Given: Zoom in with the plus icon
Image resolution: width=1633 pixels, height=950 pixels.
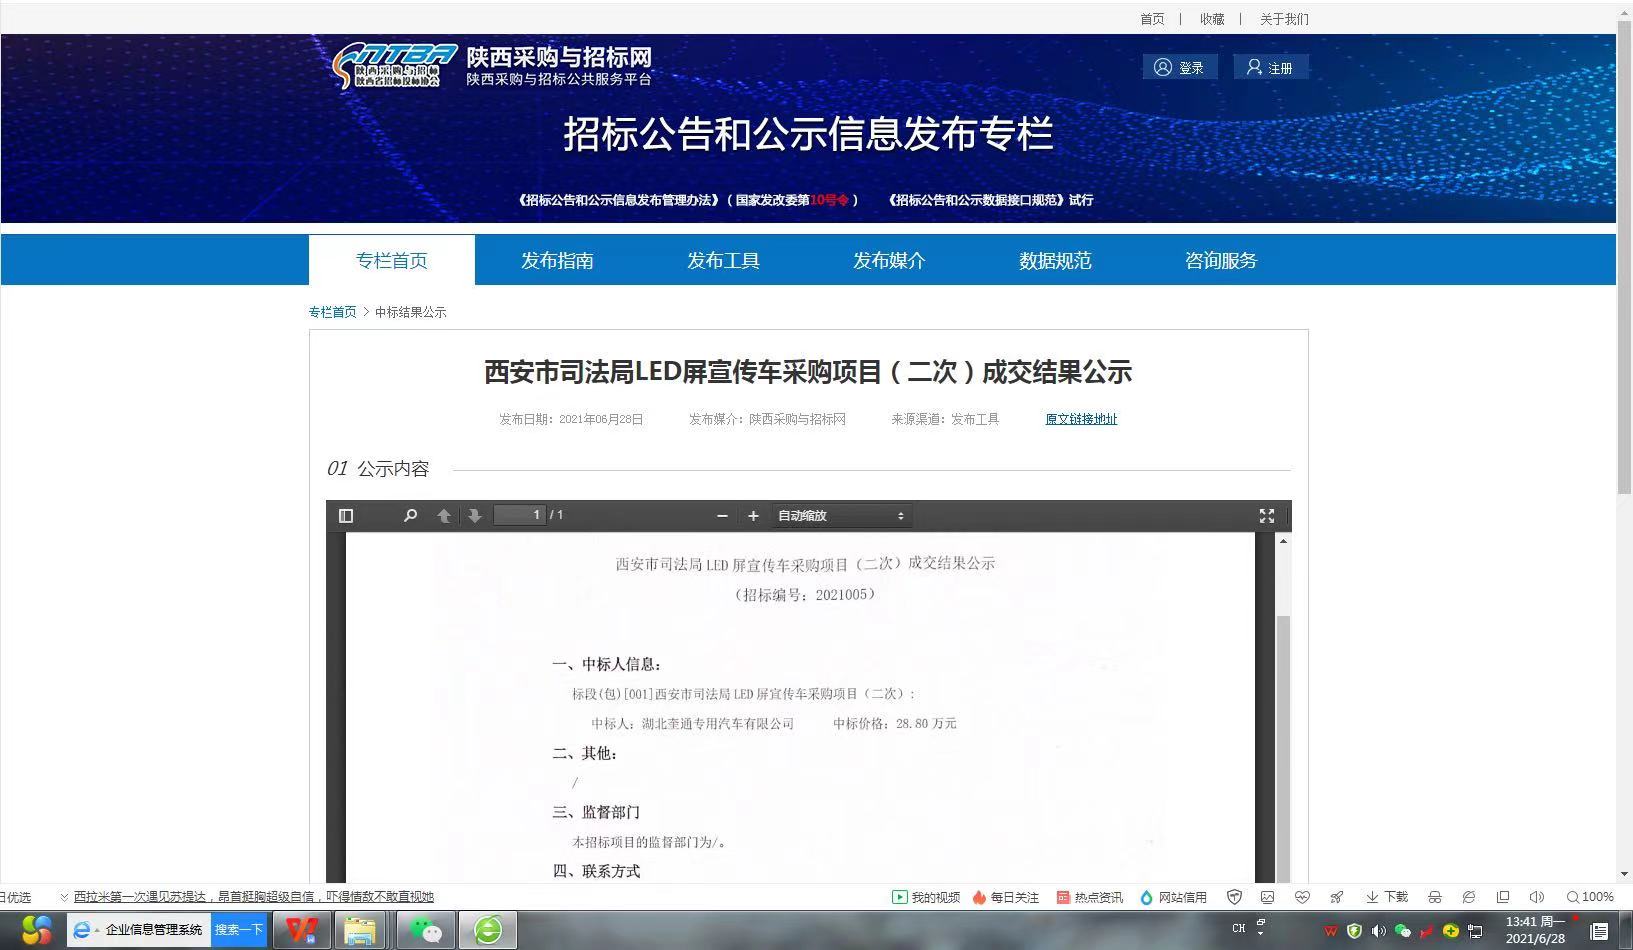Looking at the screenshot, I should pos(753,516).
